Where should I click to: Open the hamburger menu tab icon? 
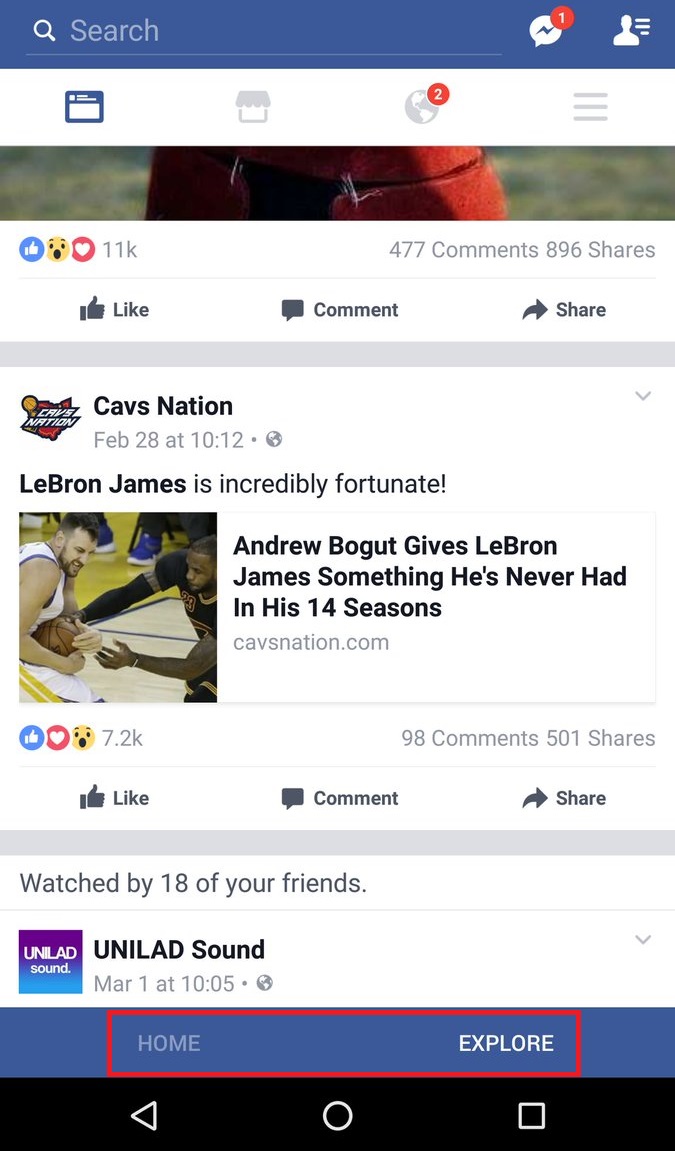coord(591,107)
